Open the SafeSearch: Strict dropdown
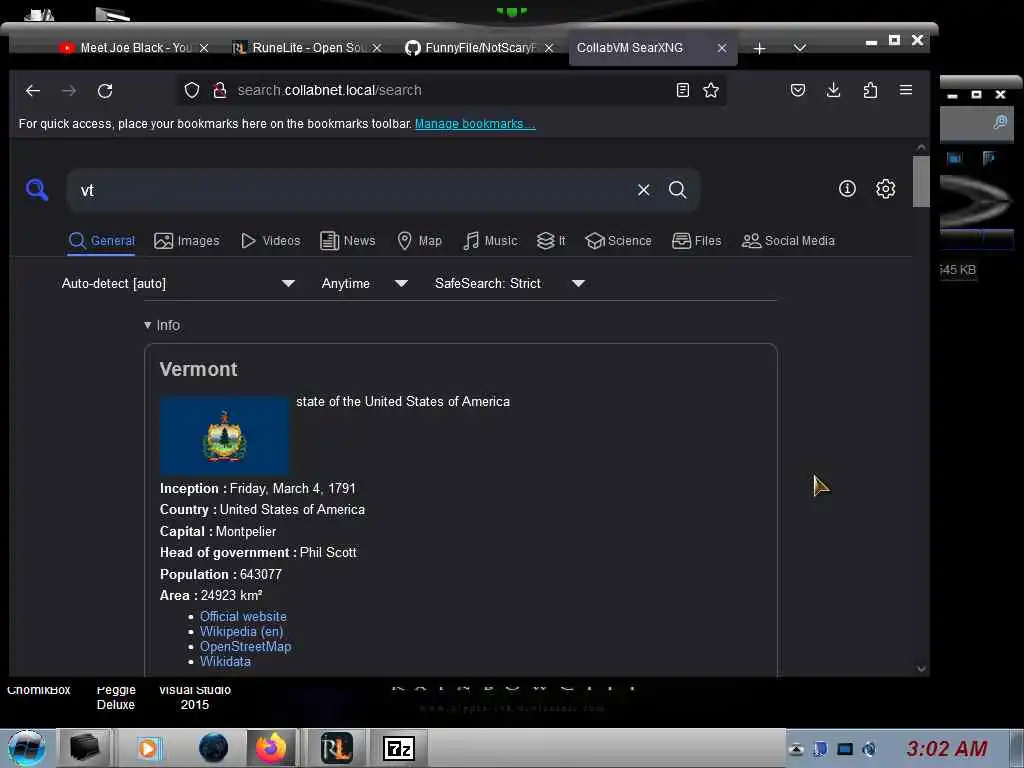The width and height of the screenshot is (1024, 768). coord(509,283)
